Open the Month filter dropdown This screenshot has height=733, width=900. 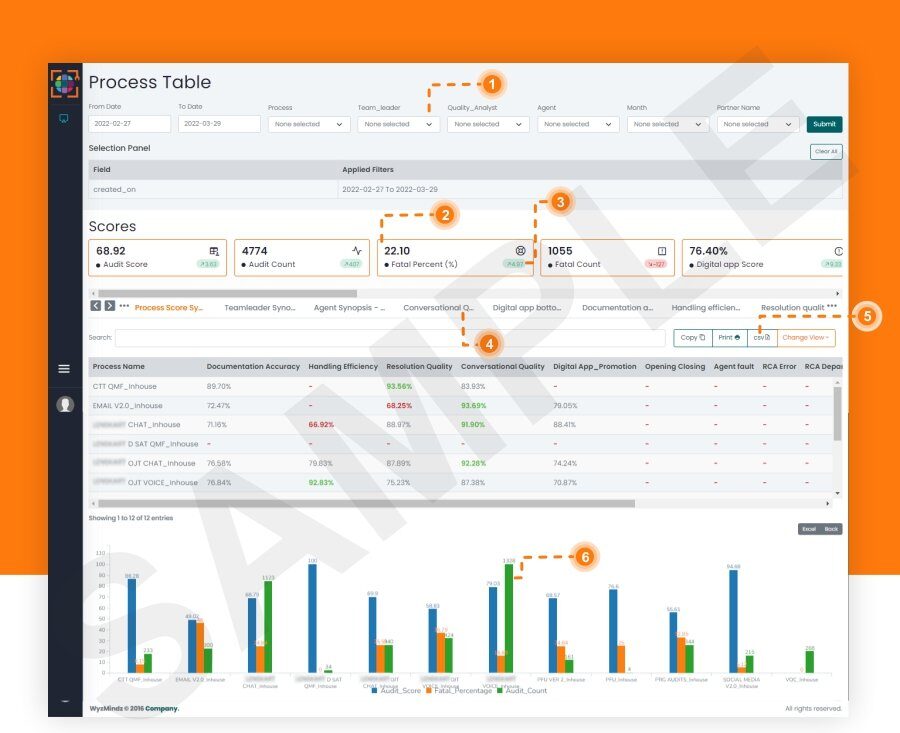(x=668, y=124)
